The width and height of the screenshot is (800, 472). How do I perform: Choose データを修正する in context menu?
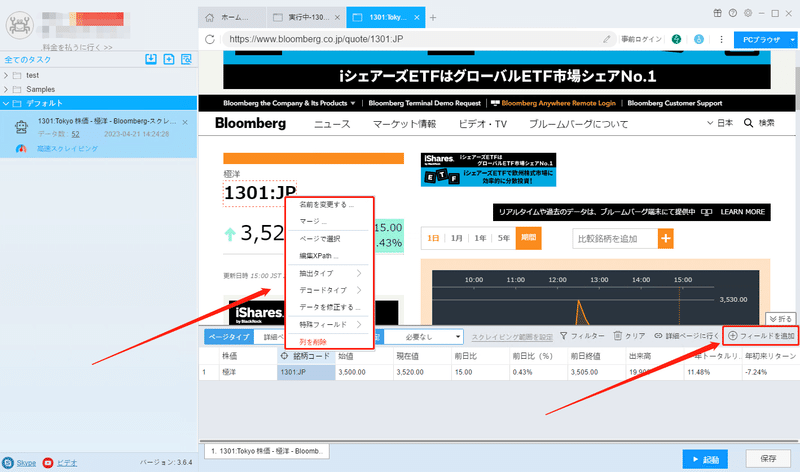(330, 307)
